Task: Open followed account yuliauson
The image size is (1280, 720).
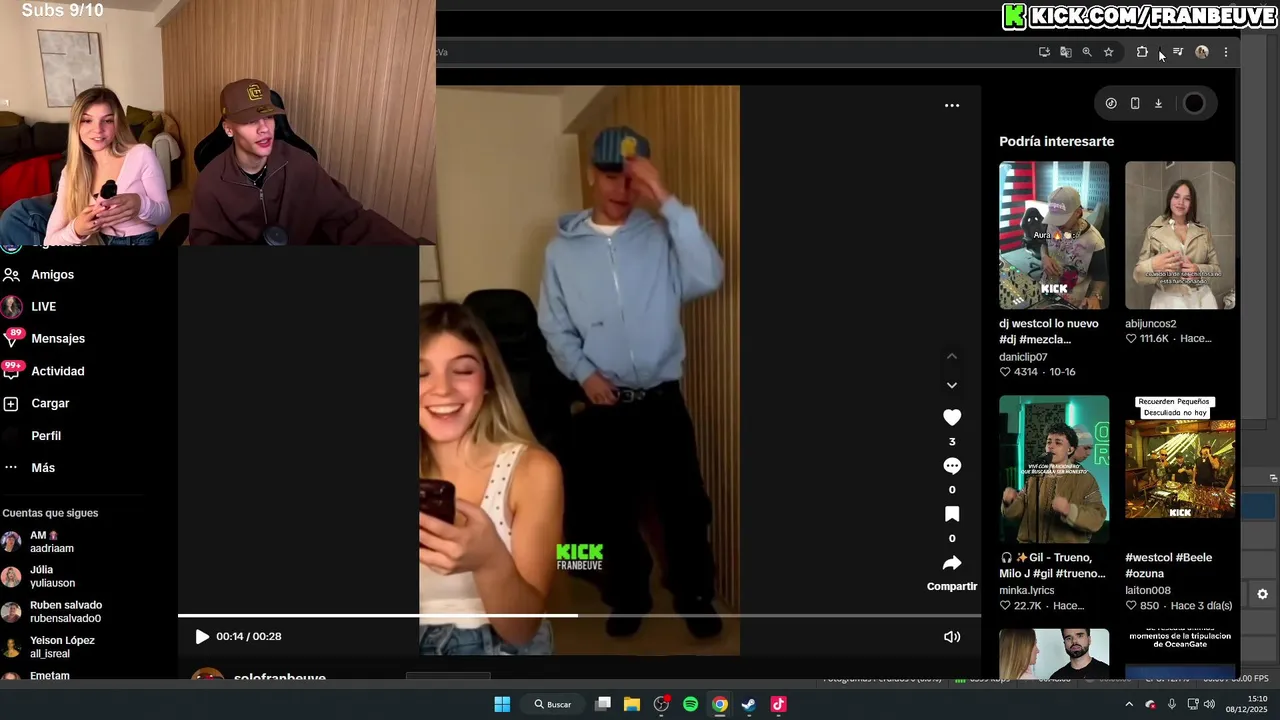Action: pos(52,576)
